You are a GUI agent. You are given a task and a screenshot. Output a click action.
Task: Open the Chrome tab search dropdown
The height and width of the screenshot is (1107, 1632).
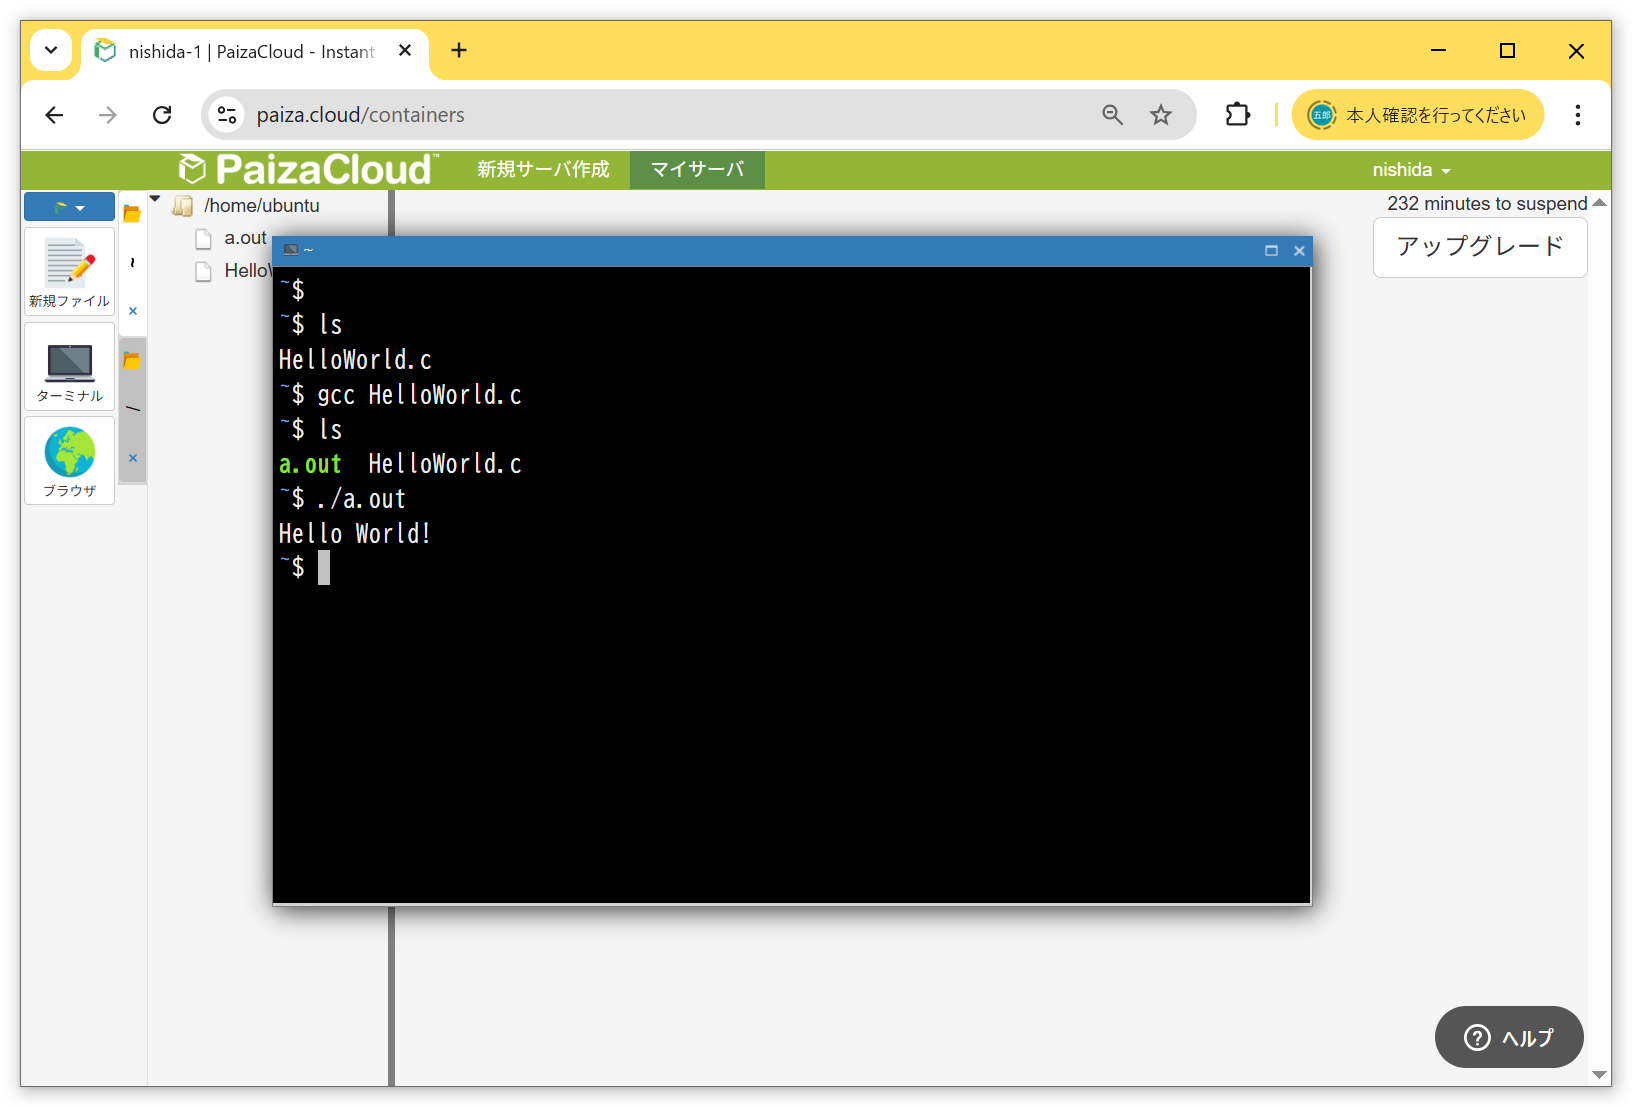tap(51, 50)
